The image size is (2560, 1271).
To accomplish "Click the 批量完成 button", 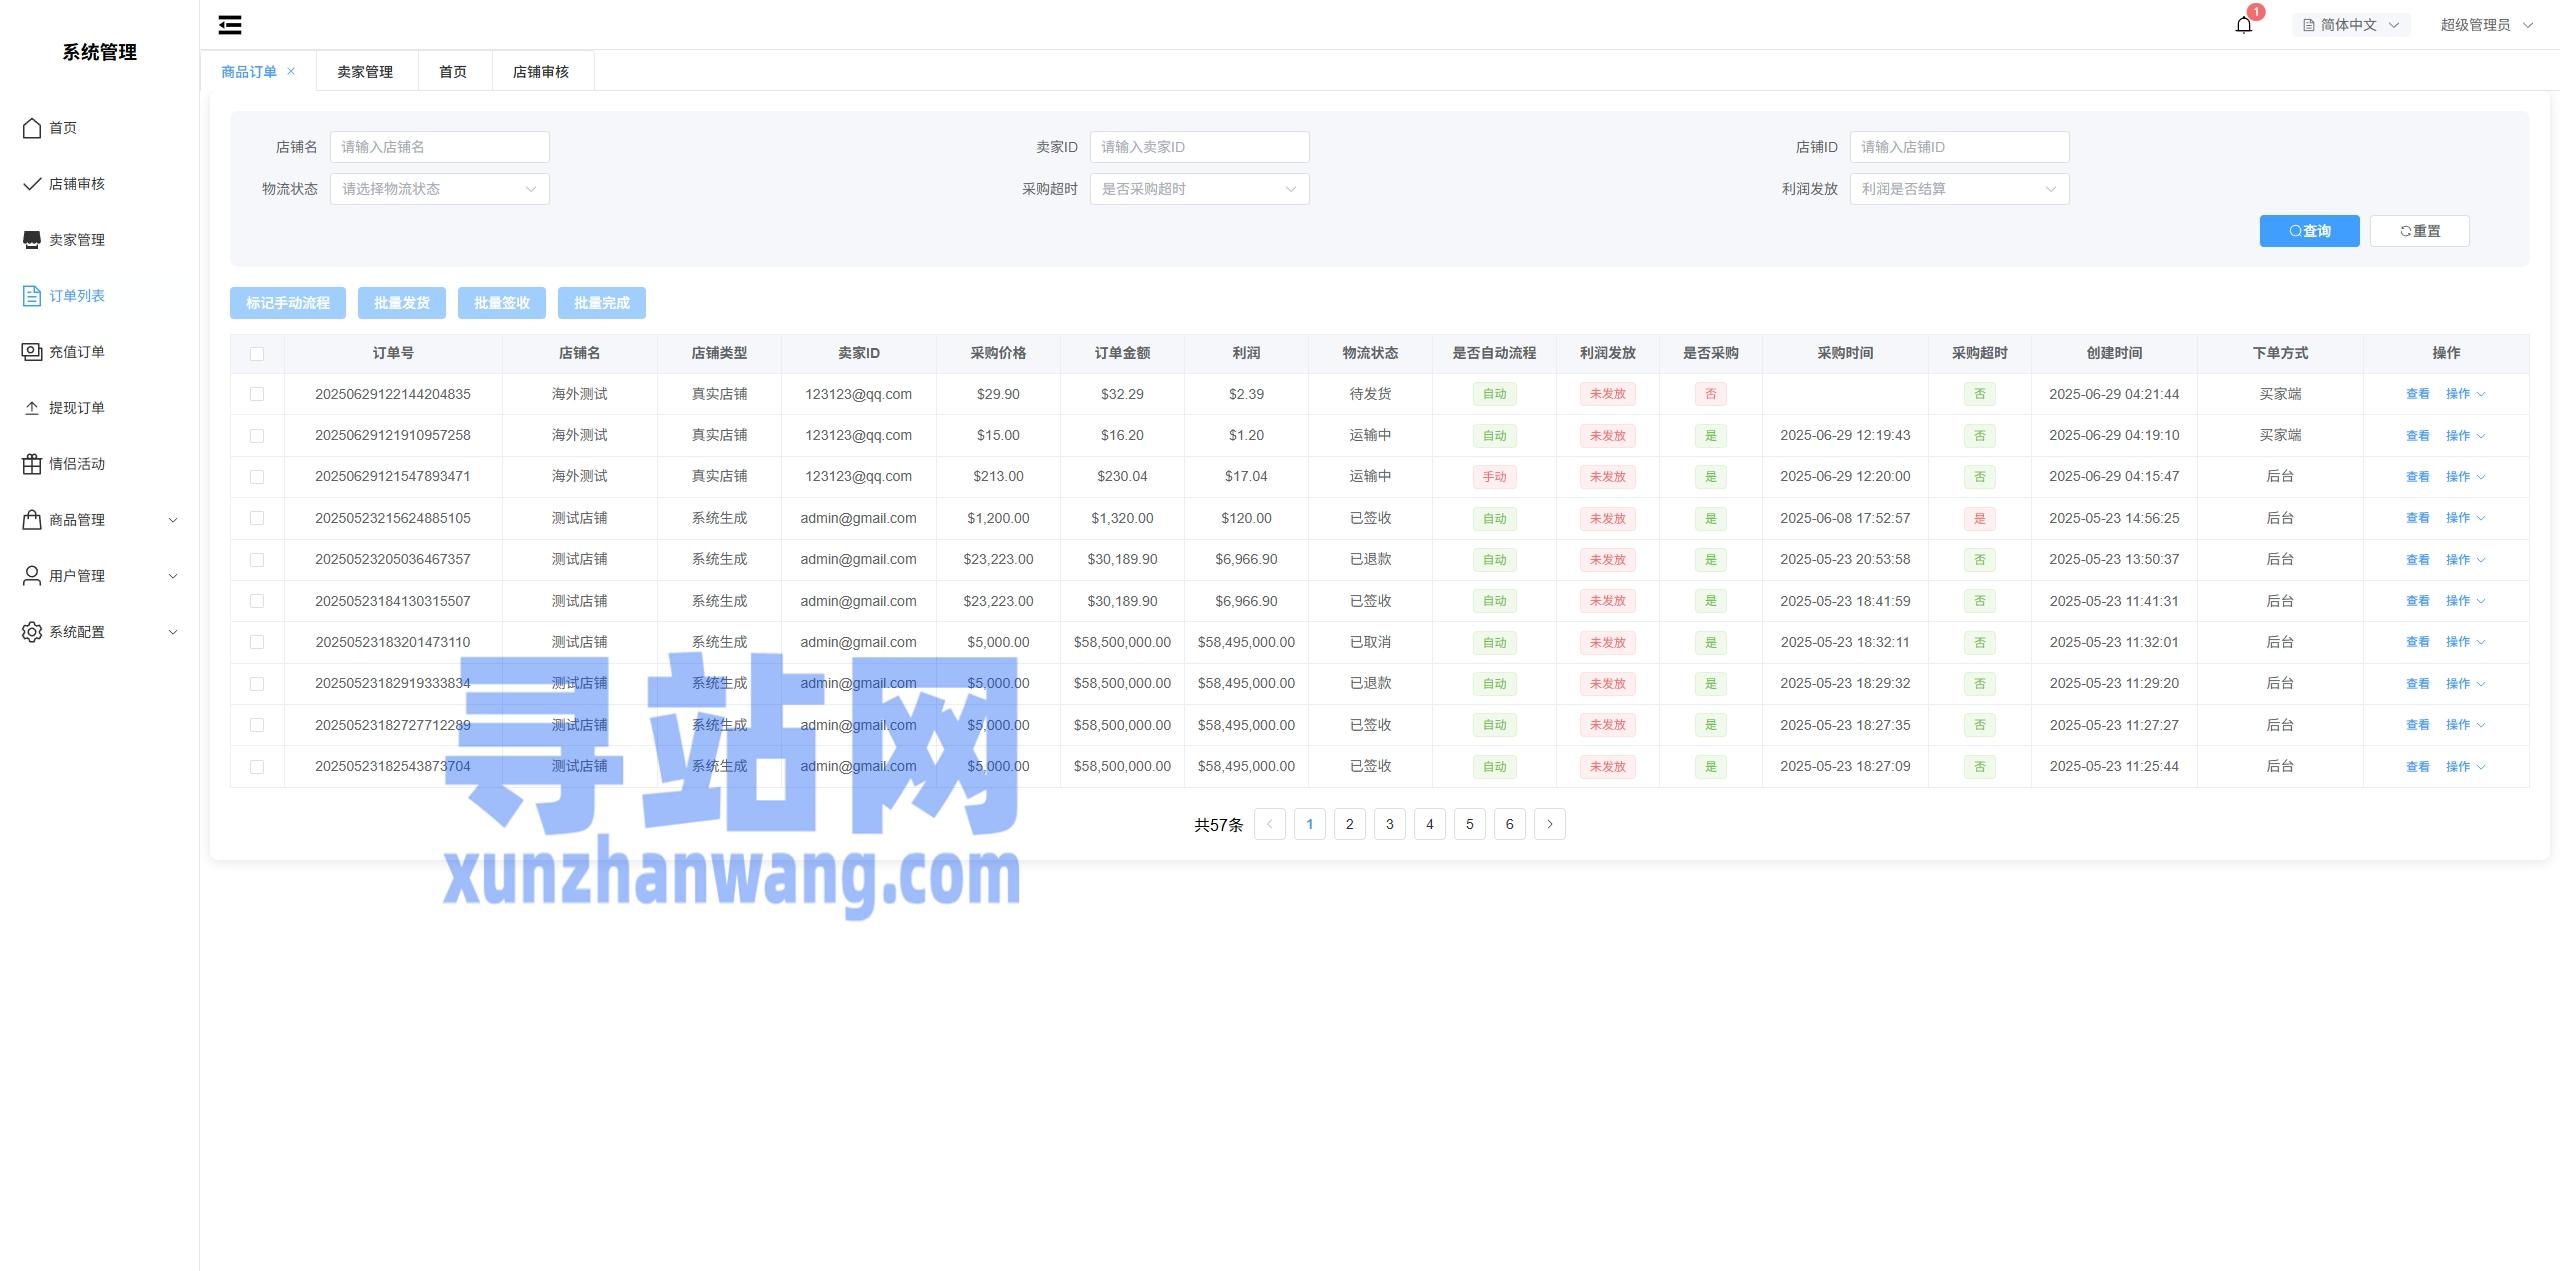I will tap(602, 303).
